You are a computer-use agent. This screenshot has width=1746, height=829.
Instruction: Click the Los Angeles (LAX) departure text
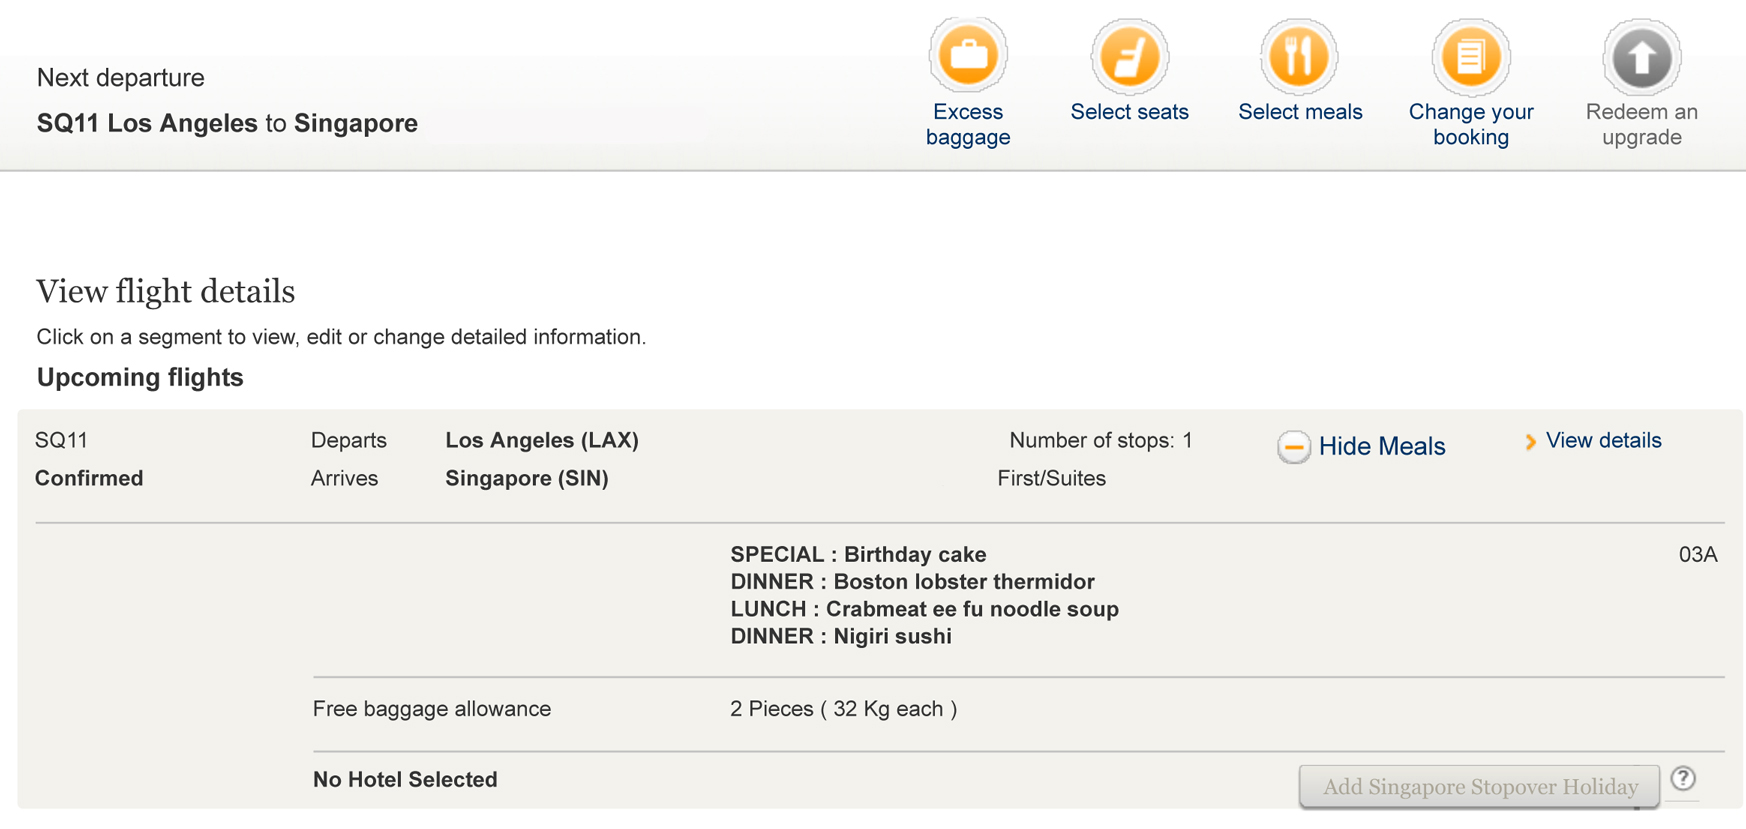pyautogui.click(x=542, y=440)
